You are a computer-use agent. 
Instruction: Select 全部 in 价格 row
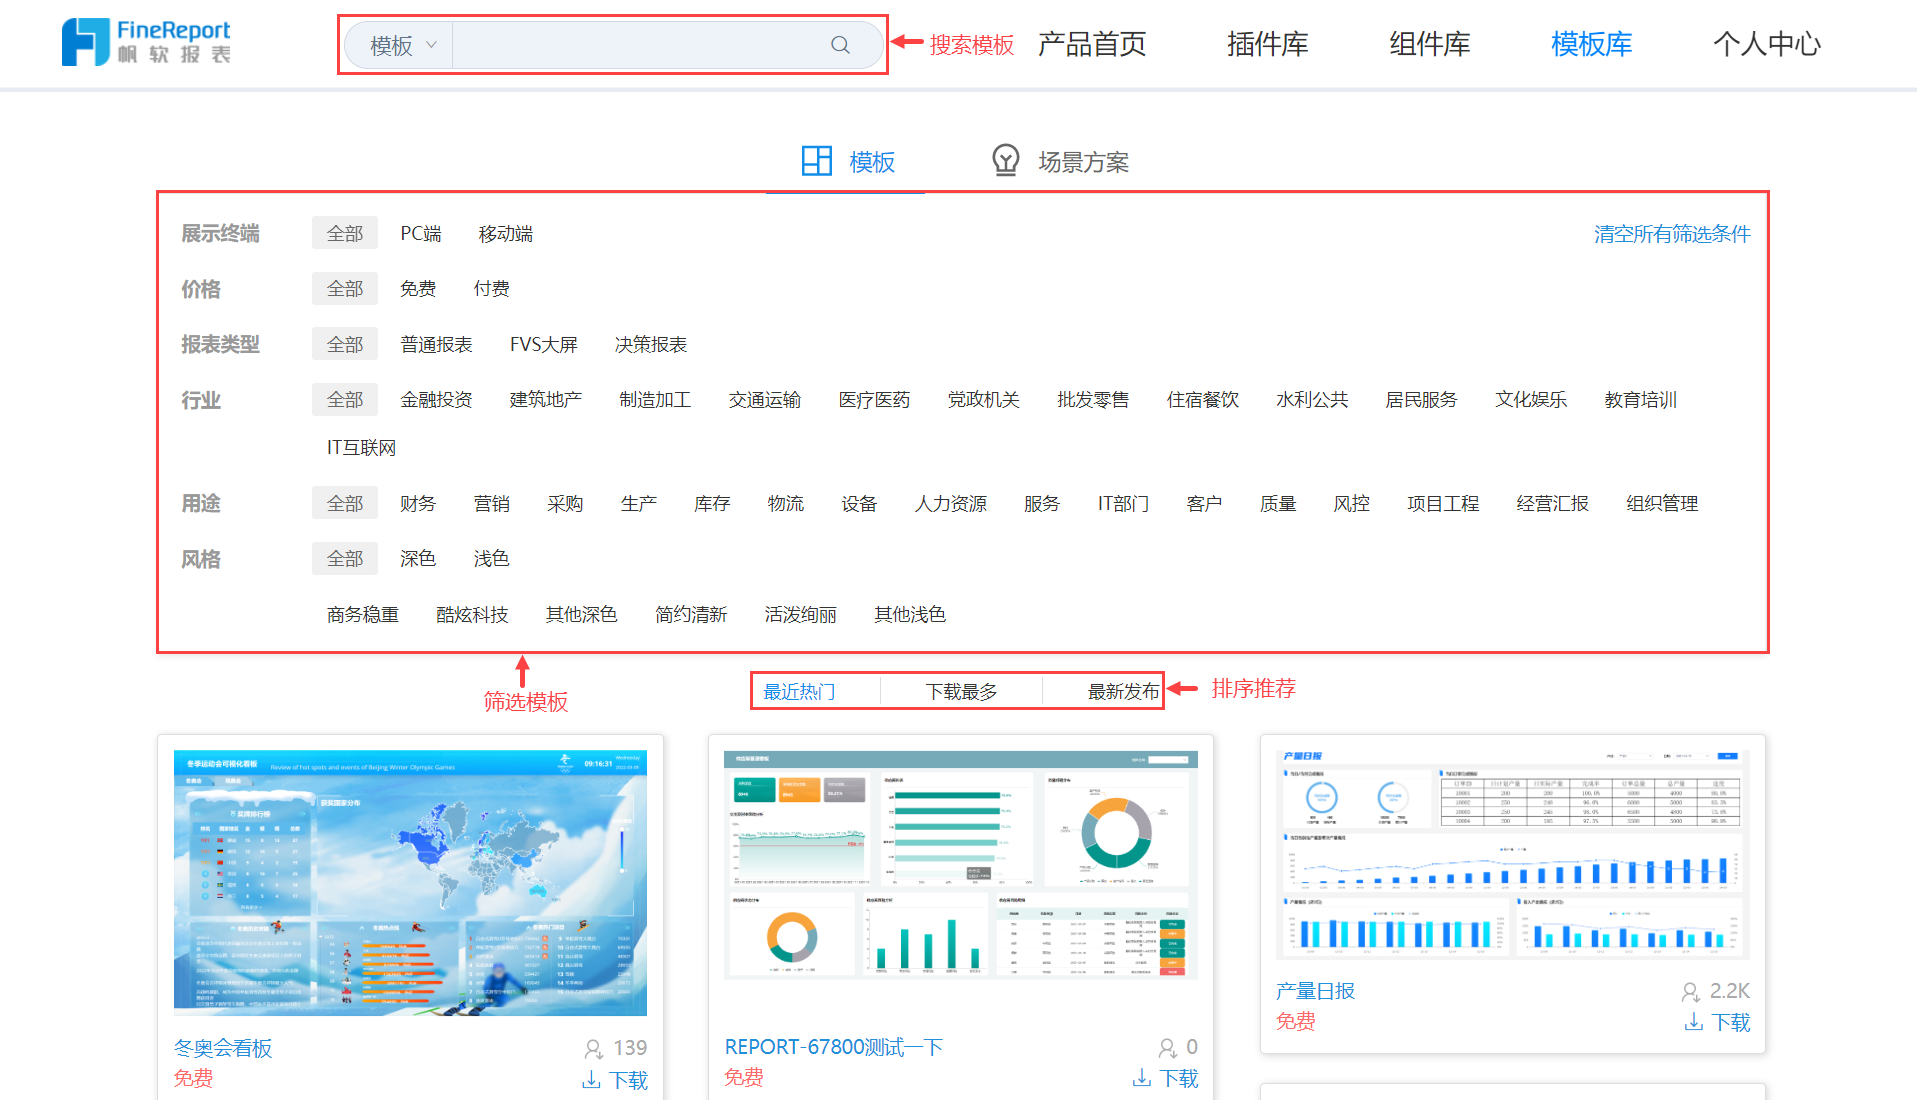(x=345, y=288)
